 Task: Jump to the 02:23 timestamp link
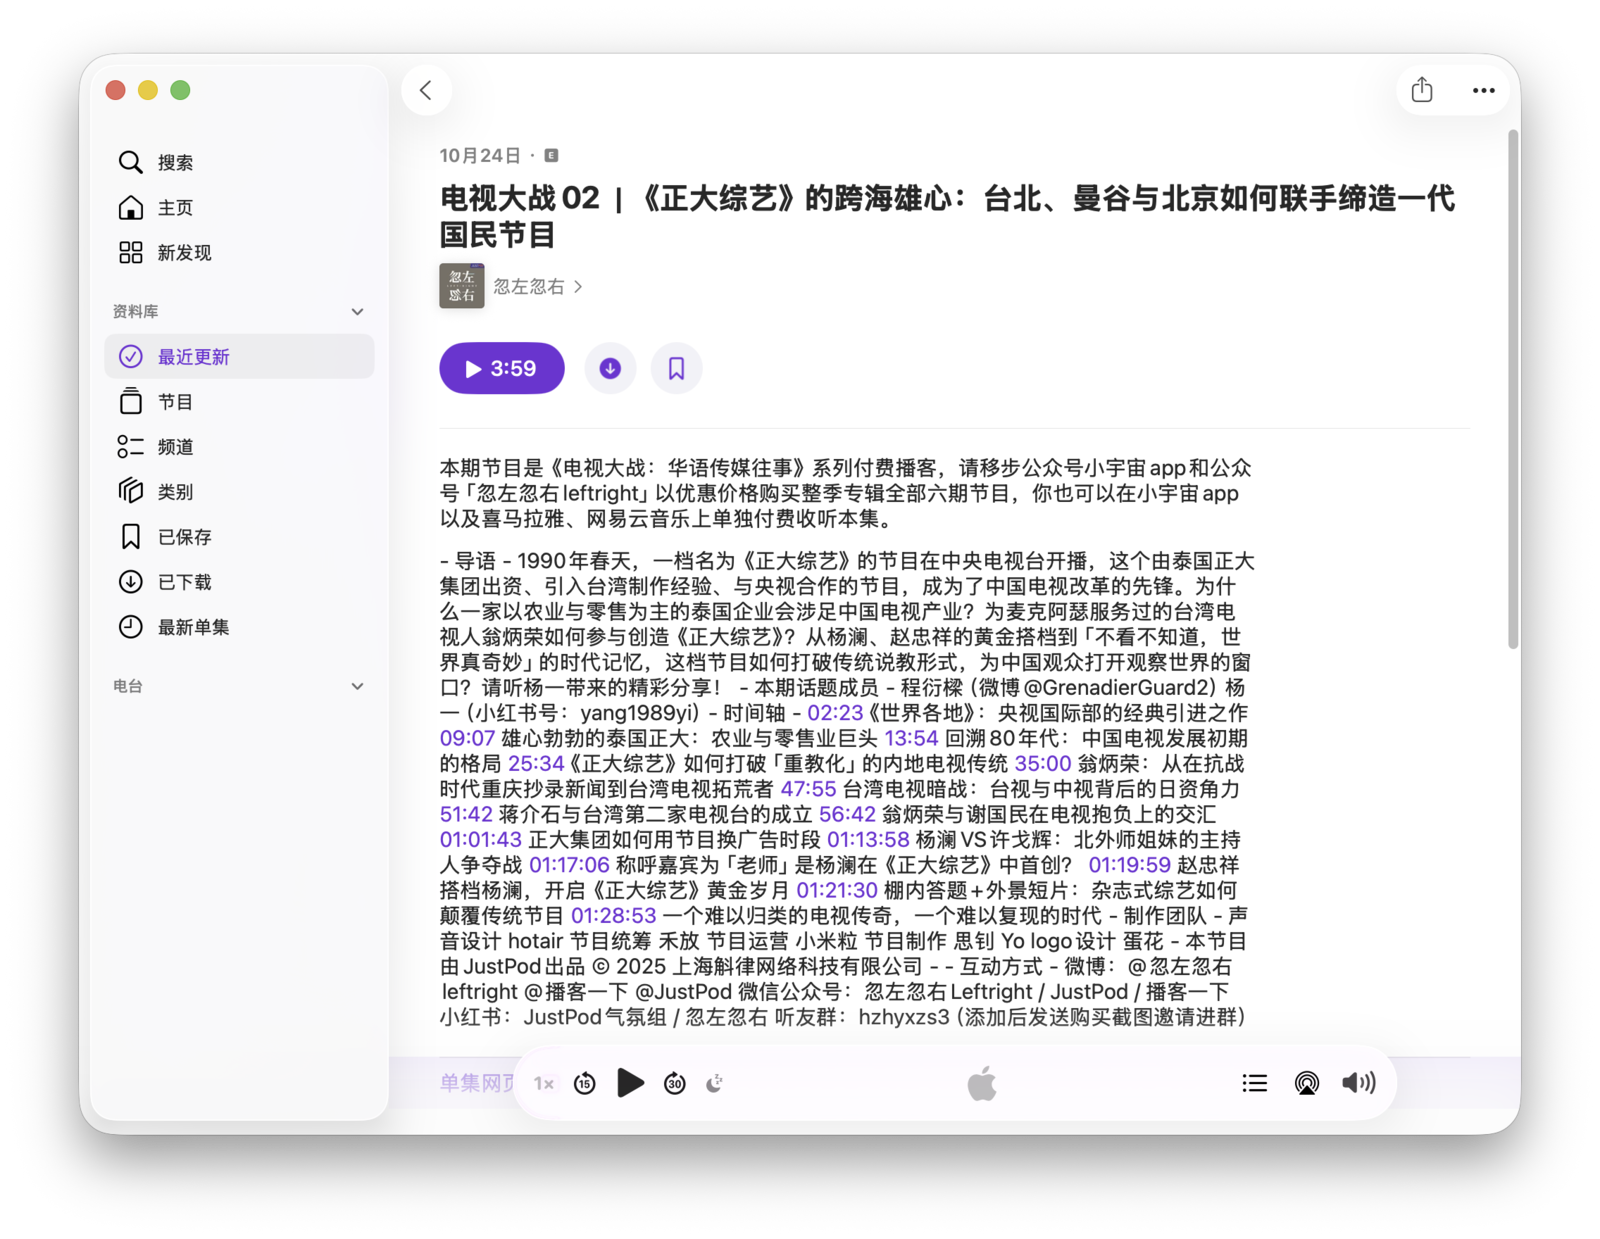[x=835, y=713]
